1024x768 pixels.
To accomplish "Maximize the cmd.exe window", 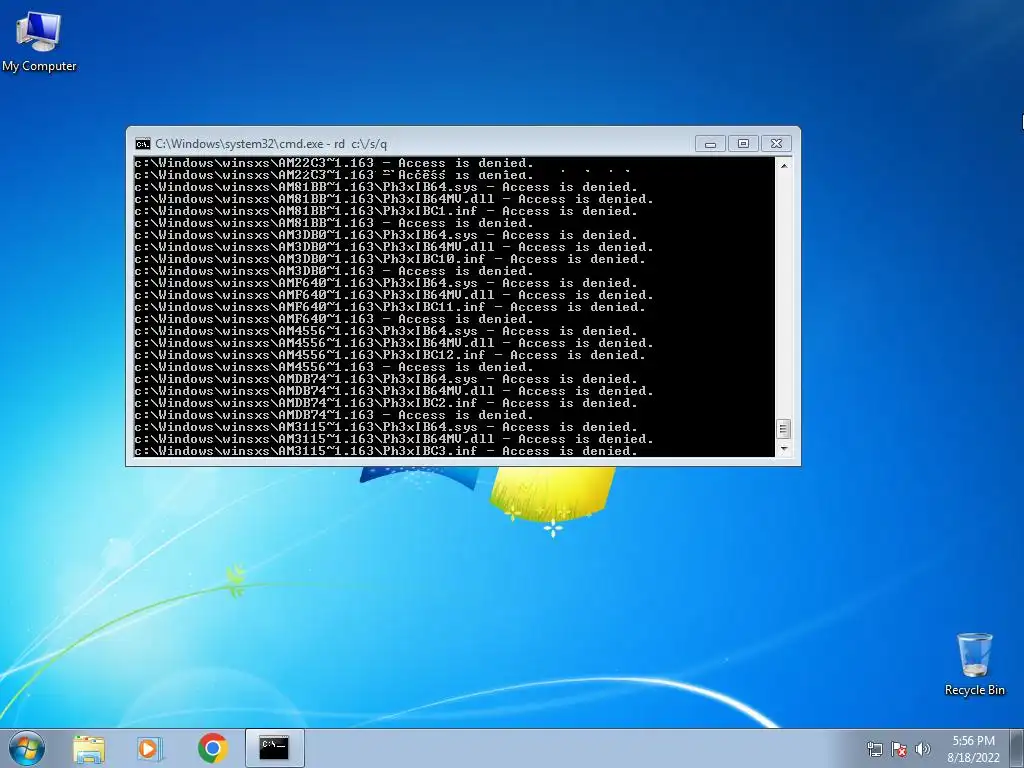I will pos(743,144).
